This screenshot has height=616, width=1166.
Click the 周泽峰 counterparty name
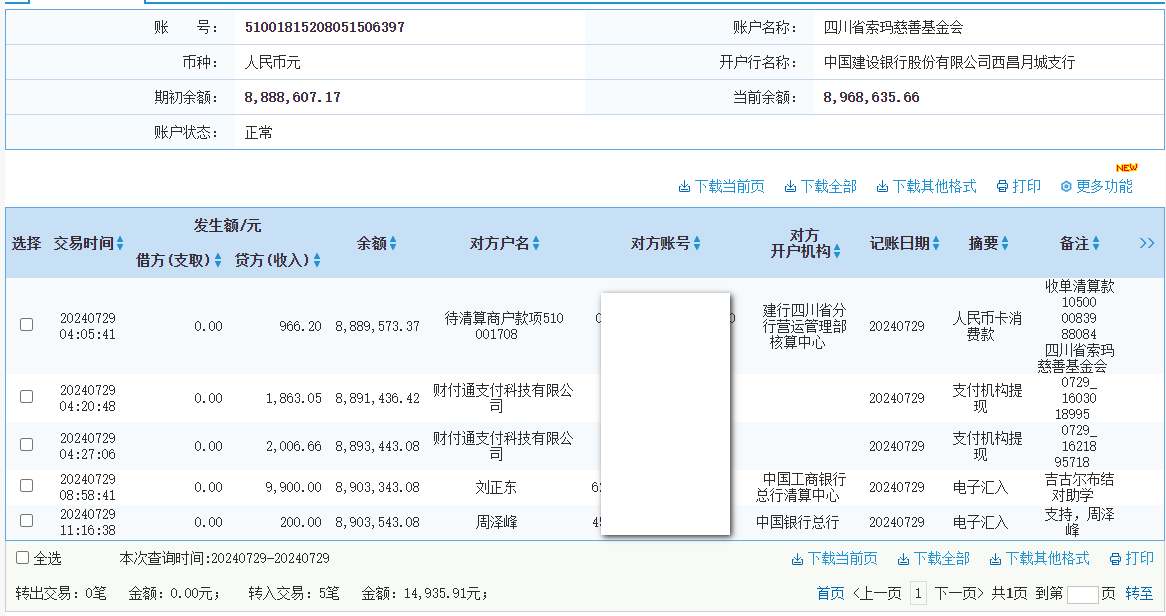pyautogui.click(x=496, y=522)
